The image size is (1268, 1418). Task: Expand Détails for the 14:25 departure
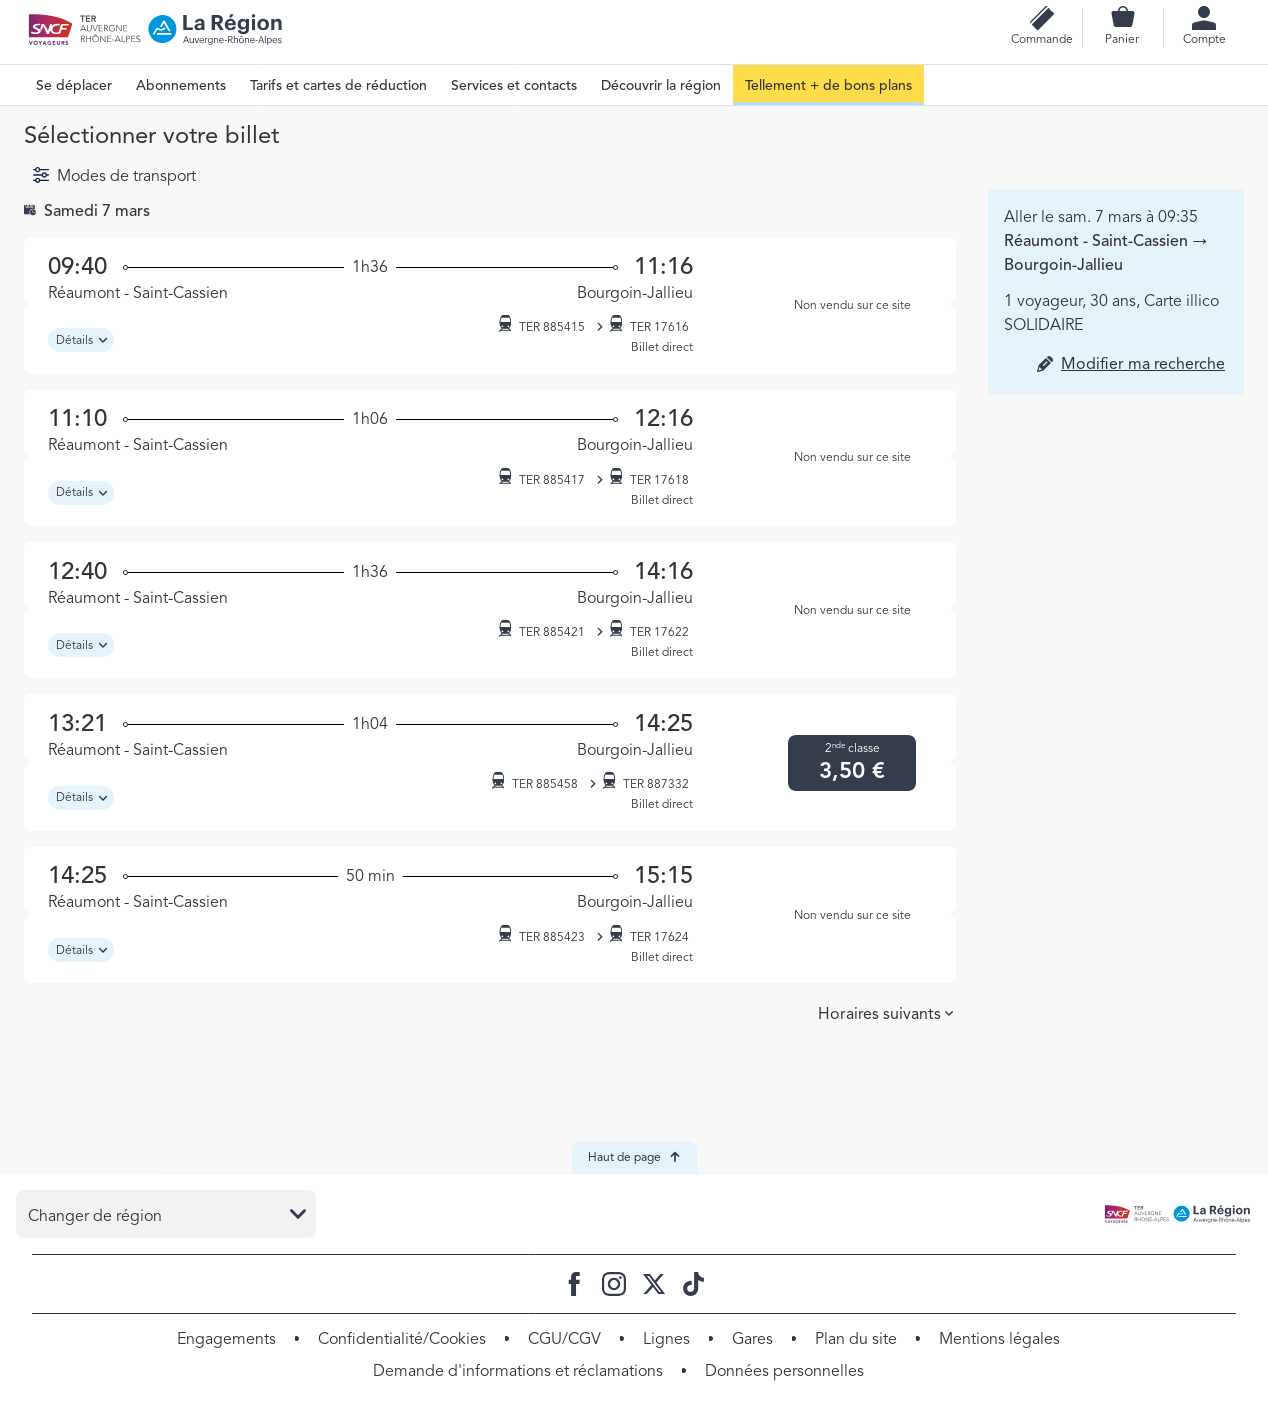[x=81, y=950]
